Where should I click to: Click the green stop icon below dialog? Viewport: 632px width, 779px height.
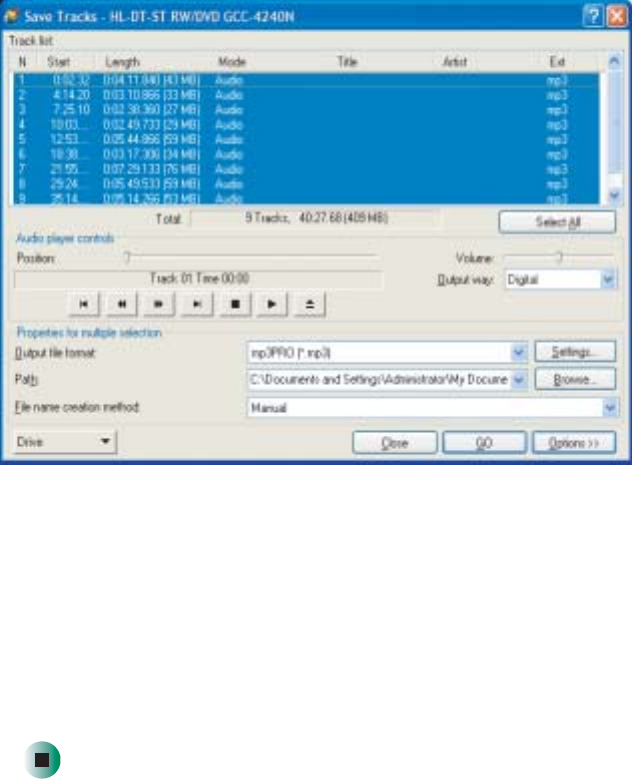42,759
